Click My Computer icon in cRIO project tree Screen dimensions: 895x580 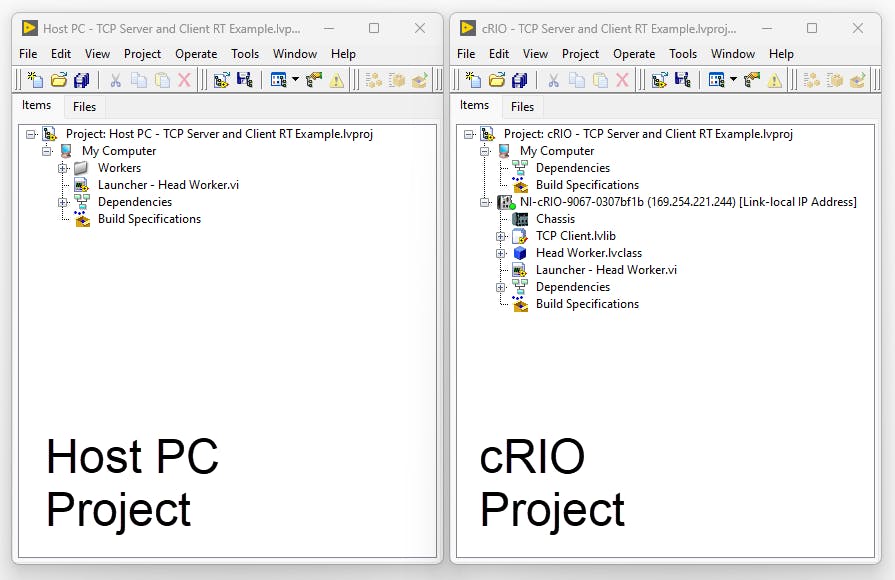tap(504, 151)
